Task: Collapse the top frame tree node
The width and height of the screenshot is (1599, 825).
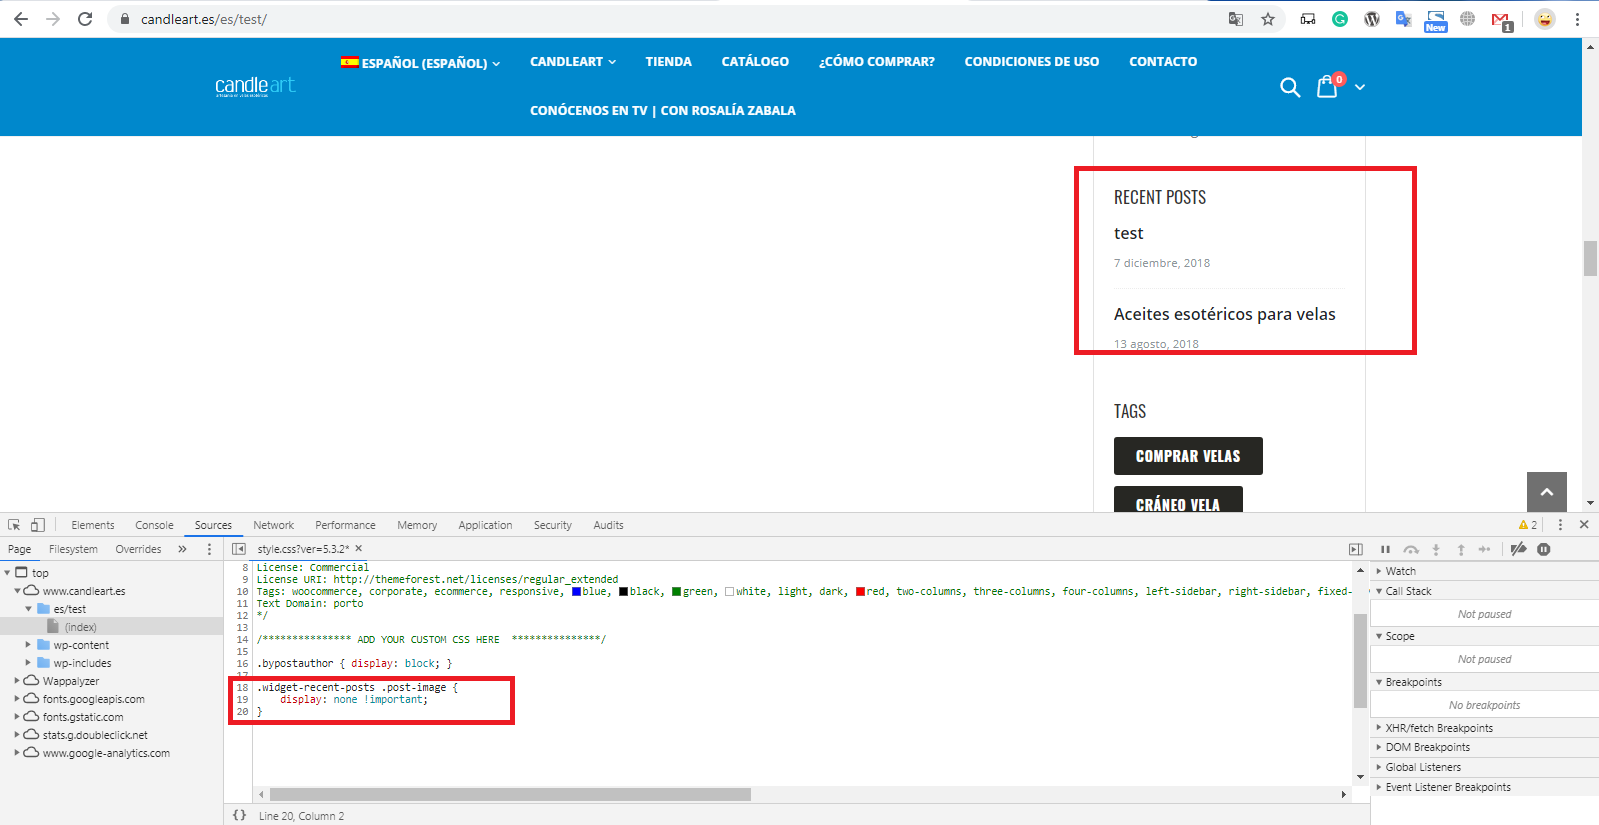Action: click(8, 573)
